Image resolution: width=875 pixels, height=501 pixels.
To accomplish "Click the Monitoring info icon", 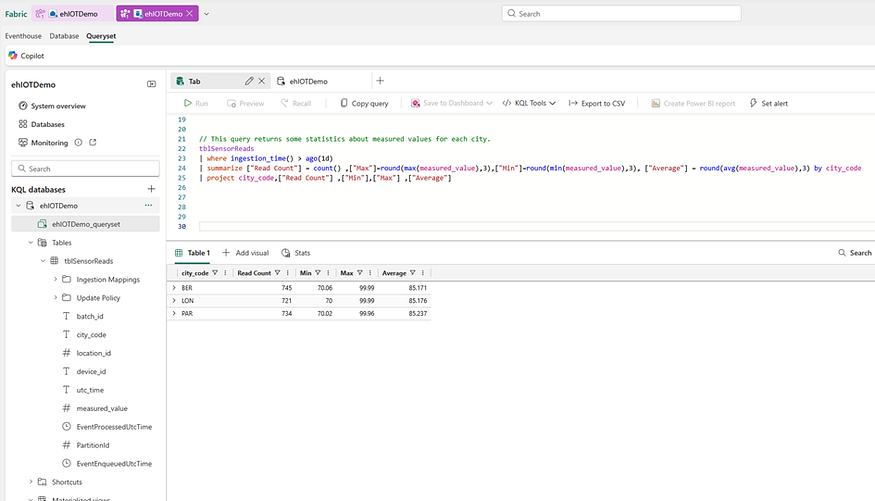I will 78,143.
